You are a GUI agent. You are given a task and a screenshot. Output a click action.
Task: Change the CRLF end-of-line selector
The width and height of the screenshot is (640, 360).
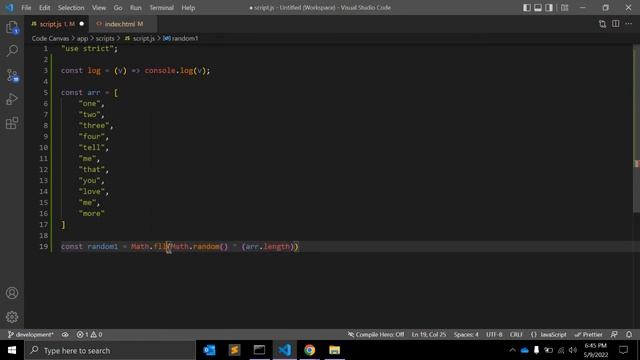pyautogui.click(x=516, y=335)
